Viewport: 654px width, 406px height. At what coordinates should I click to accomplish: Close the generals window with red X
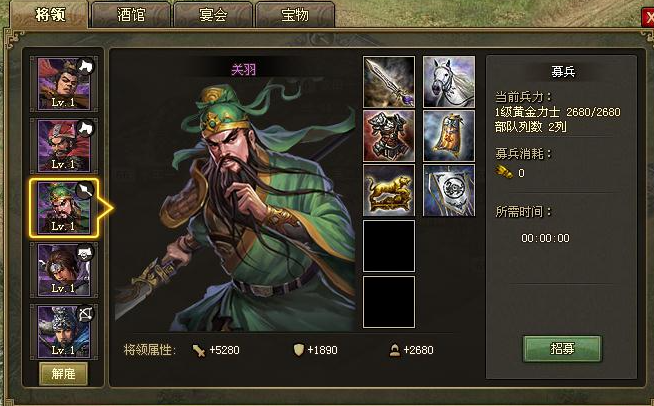pos(648,18)
